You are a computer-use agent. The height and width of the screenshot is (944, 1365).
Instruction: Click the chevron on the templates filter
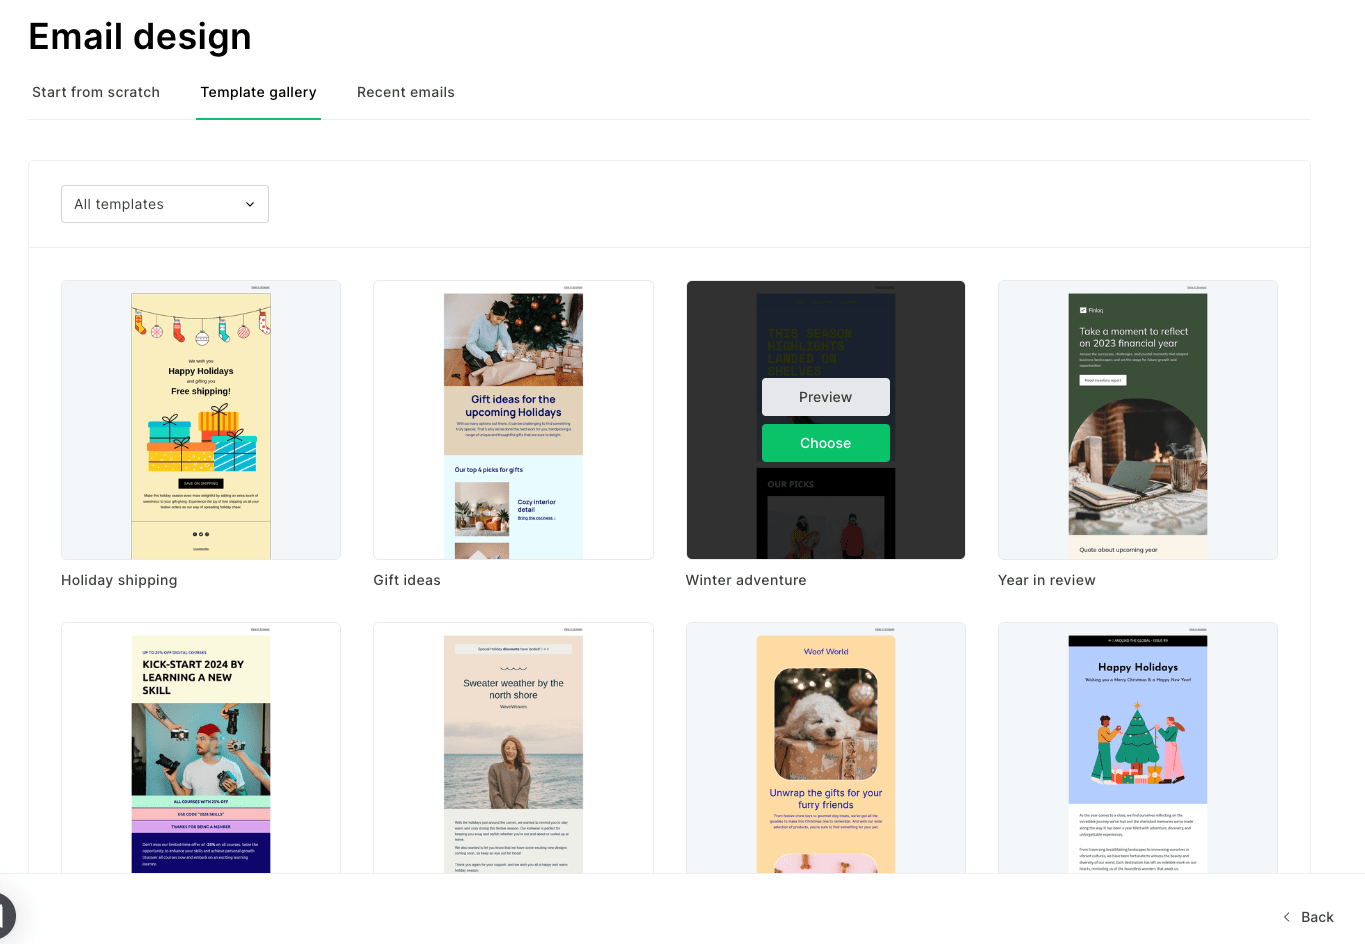tap(250, 204)
